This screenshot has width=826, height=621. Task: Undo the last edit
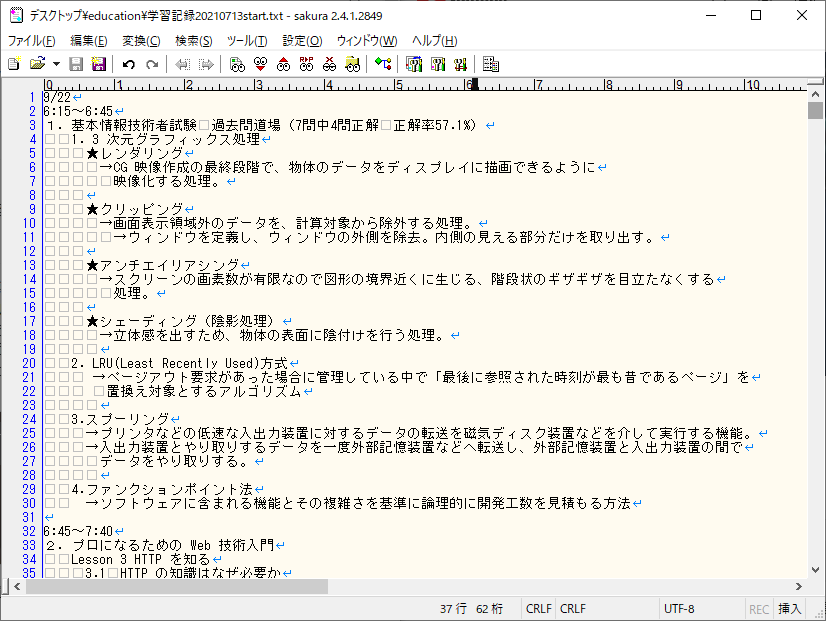click(128, 63)
